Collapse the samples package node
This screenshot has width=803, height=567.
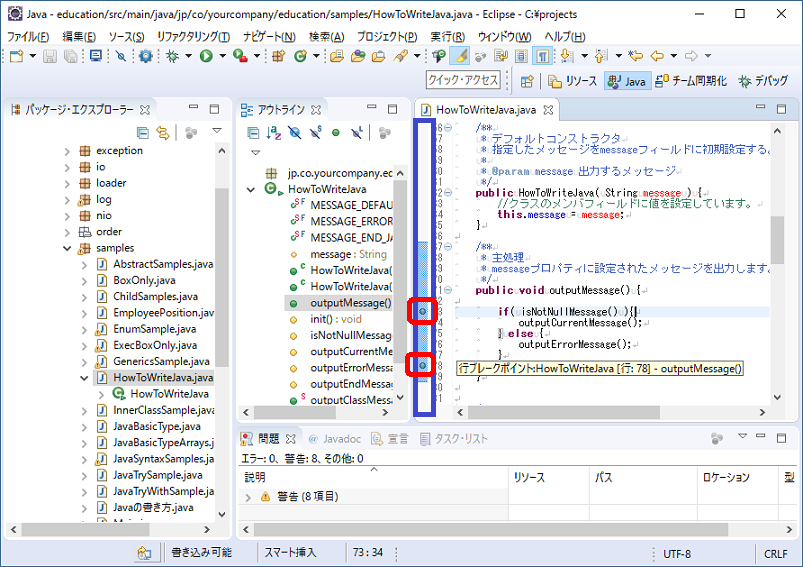(67, 248)
